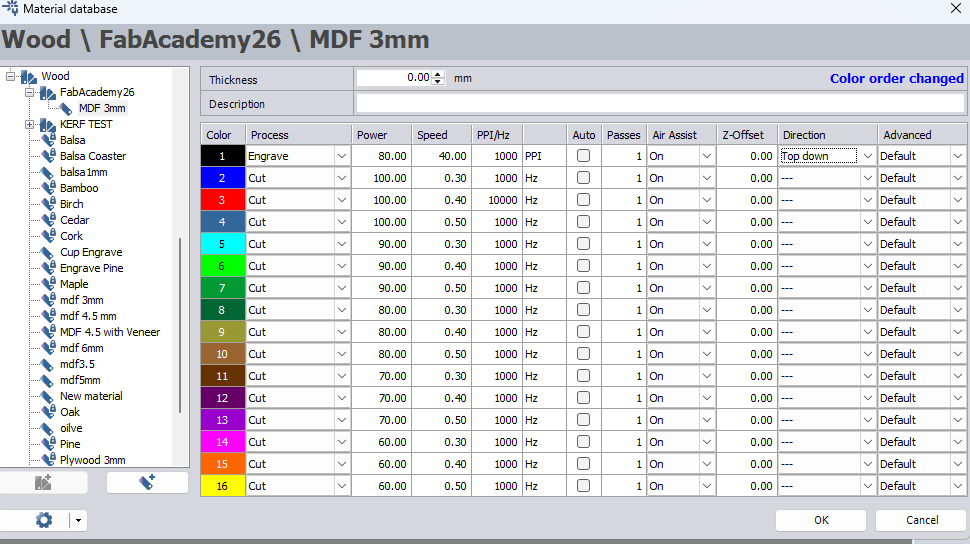
Task: Click the Thickness value field
Action: 394,77
